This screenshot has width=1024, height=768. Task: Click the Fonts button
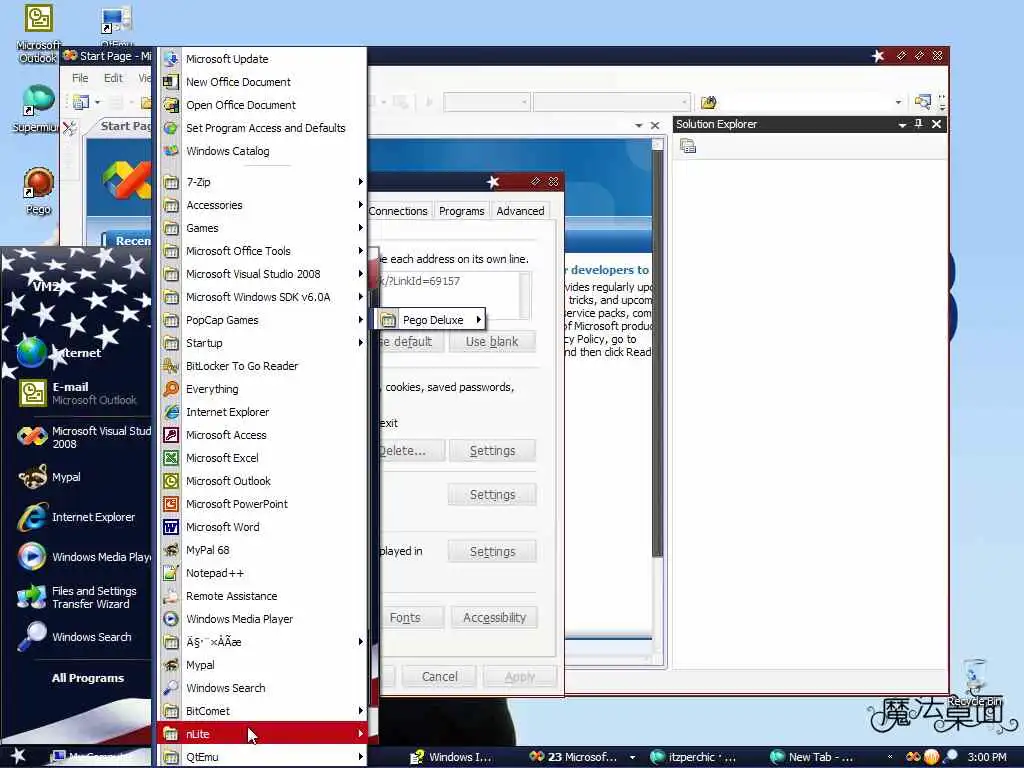(x=406, y=618)
